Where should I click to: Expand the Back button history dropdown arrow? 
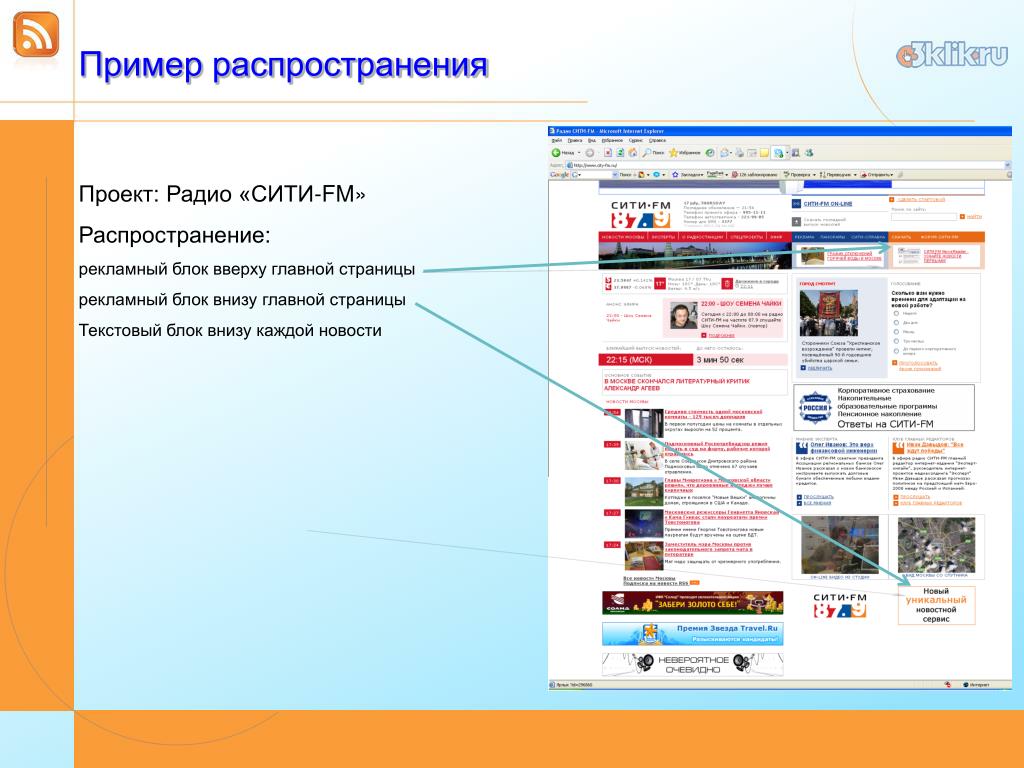pos(579,153)
